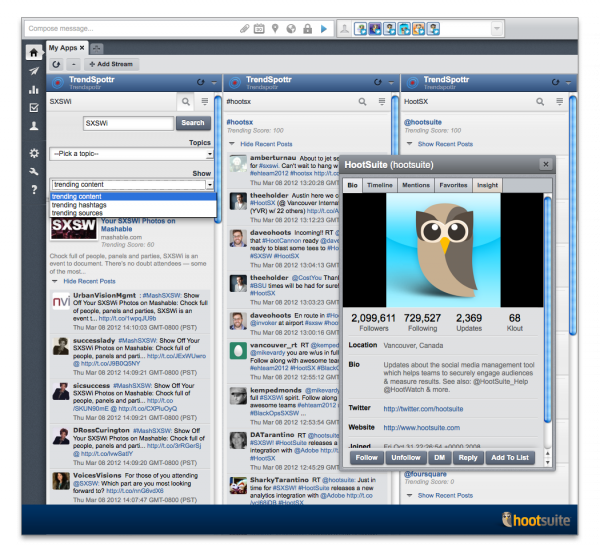
Task: Switch to the Timeline tab
Action: [380, 185]
